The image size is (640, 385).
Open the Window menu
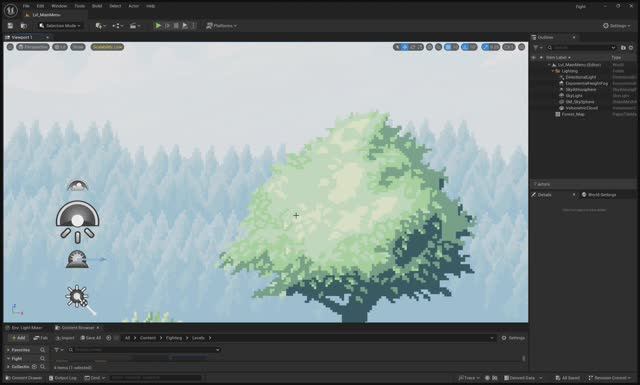pos(59,6)
